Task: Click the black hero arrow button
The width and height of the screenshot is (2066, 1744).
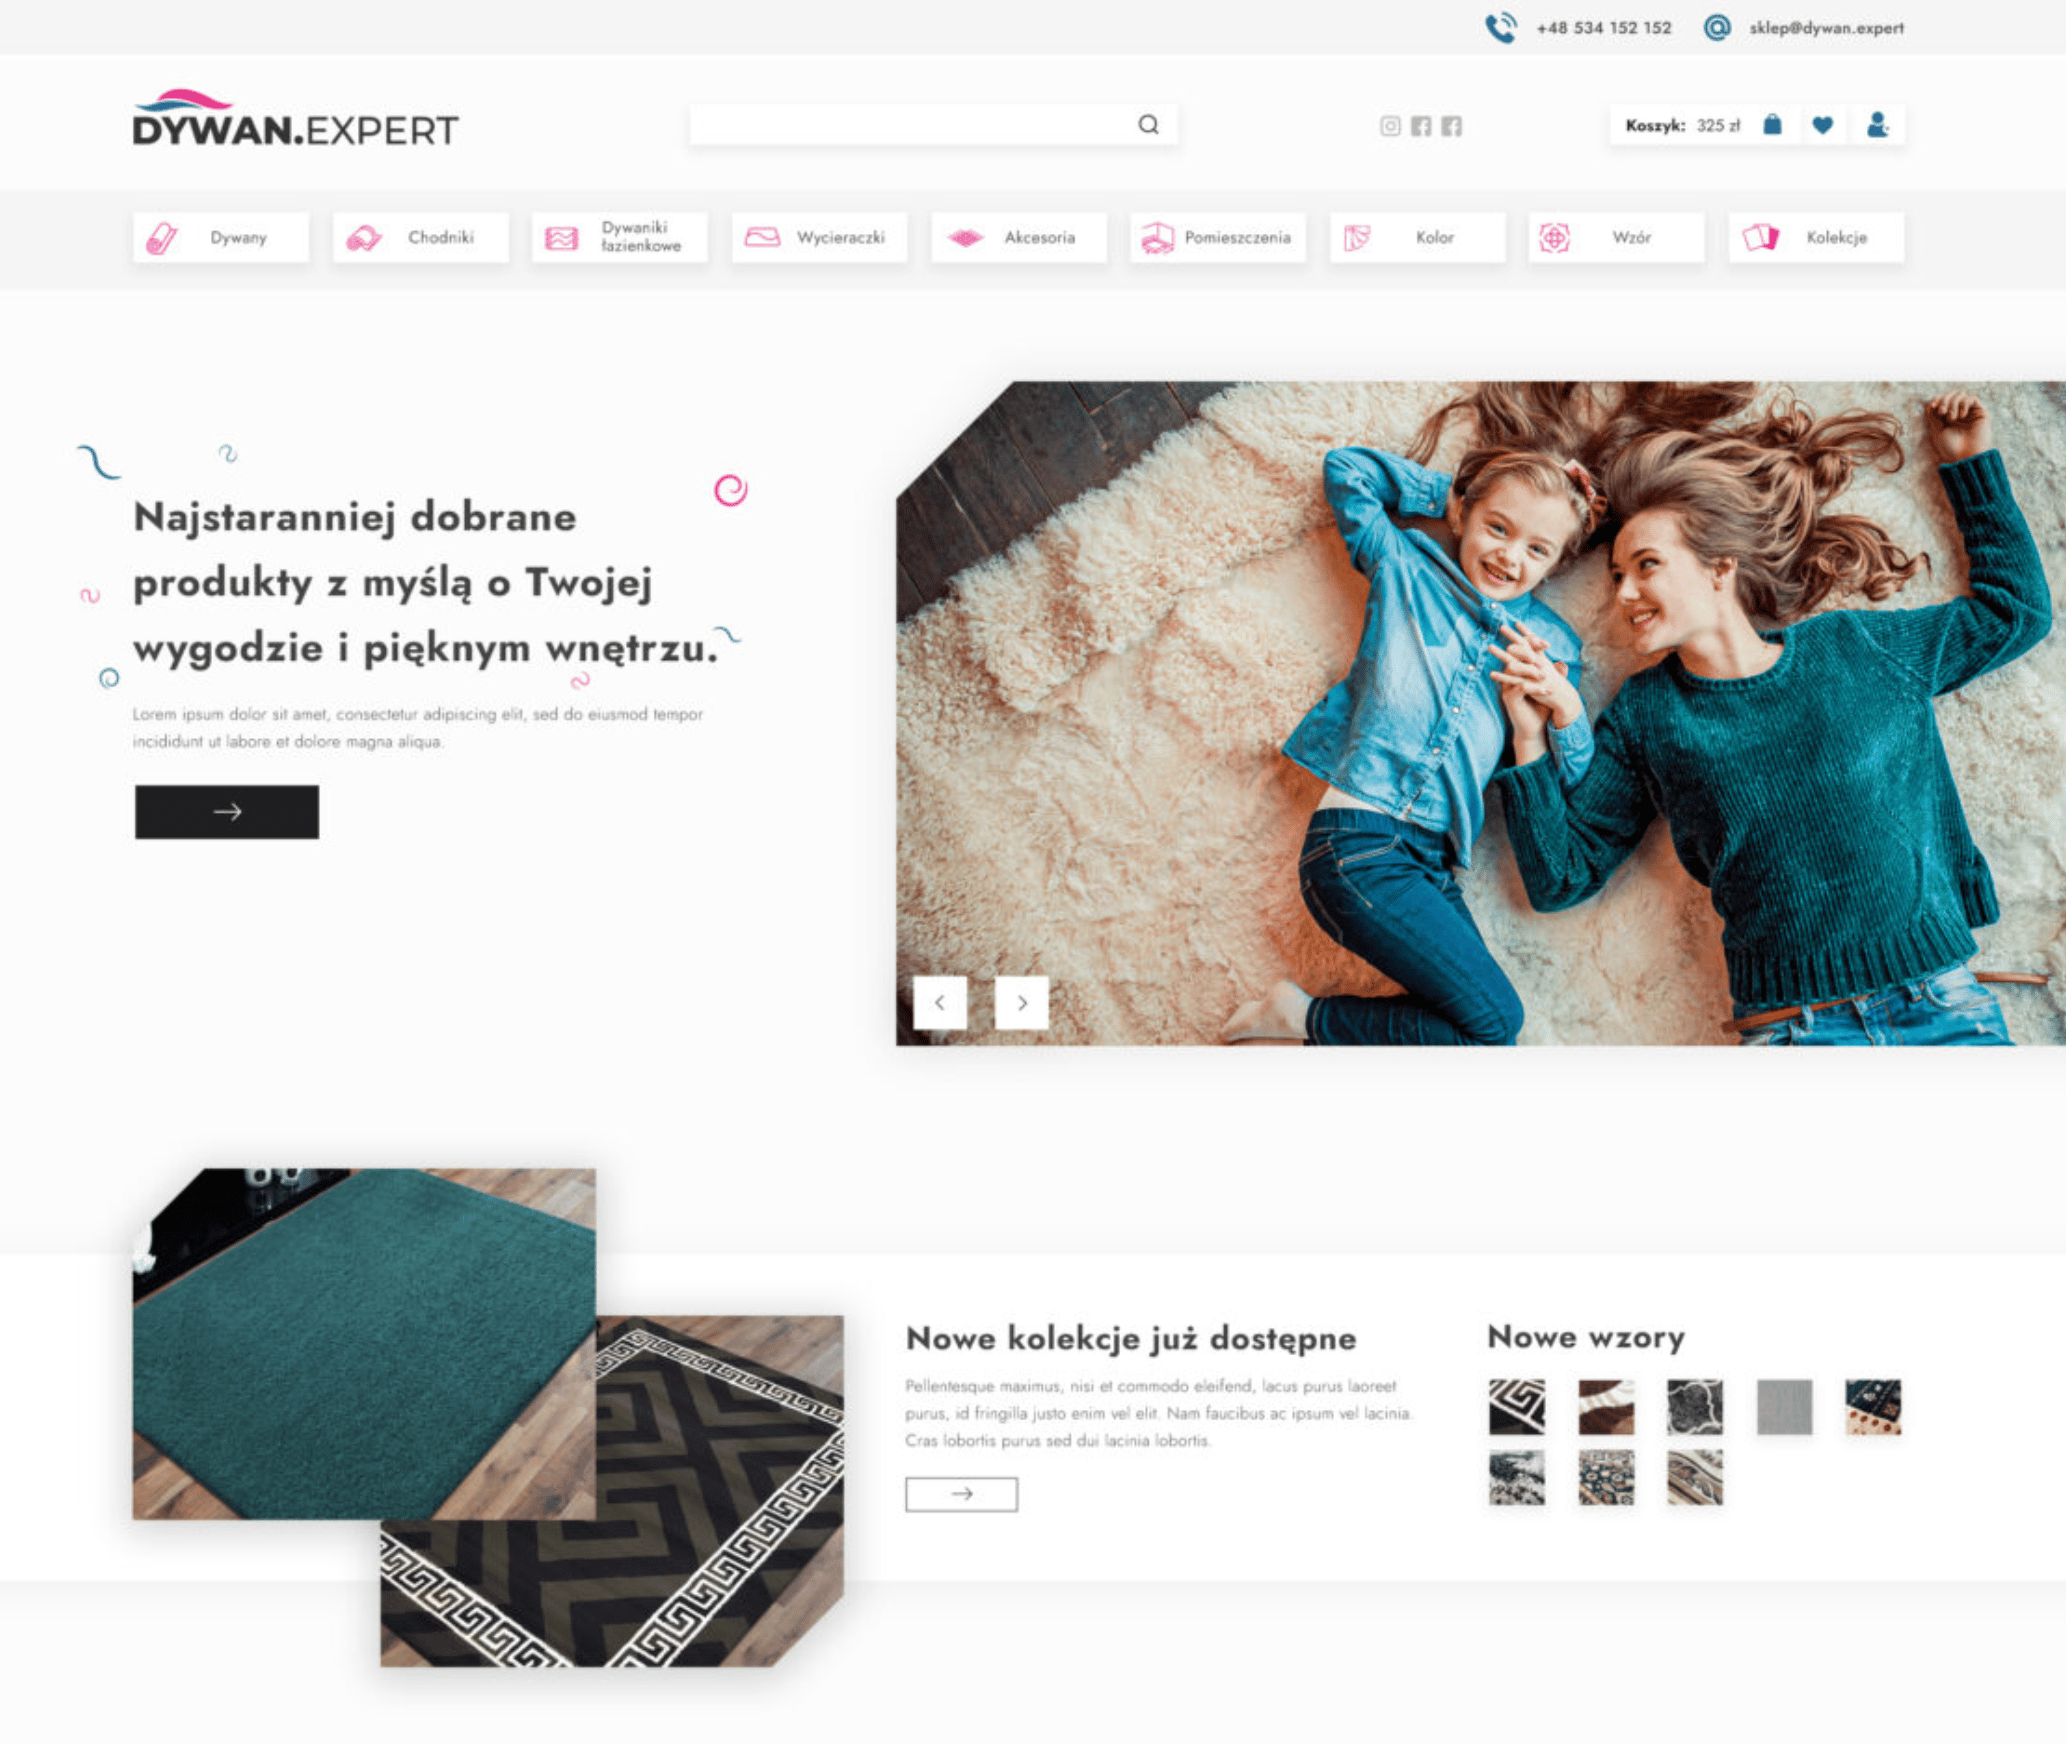Action: pyautogui.click(x=227, y=812)
